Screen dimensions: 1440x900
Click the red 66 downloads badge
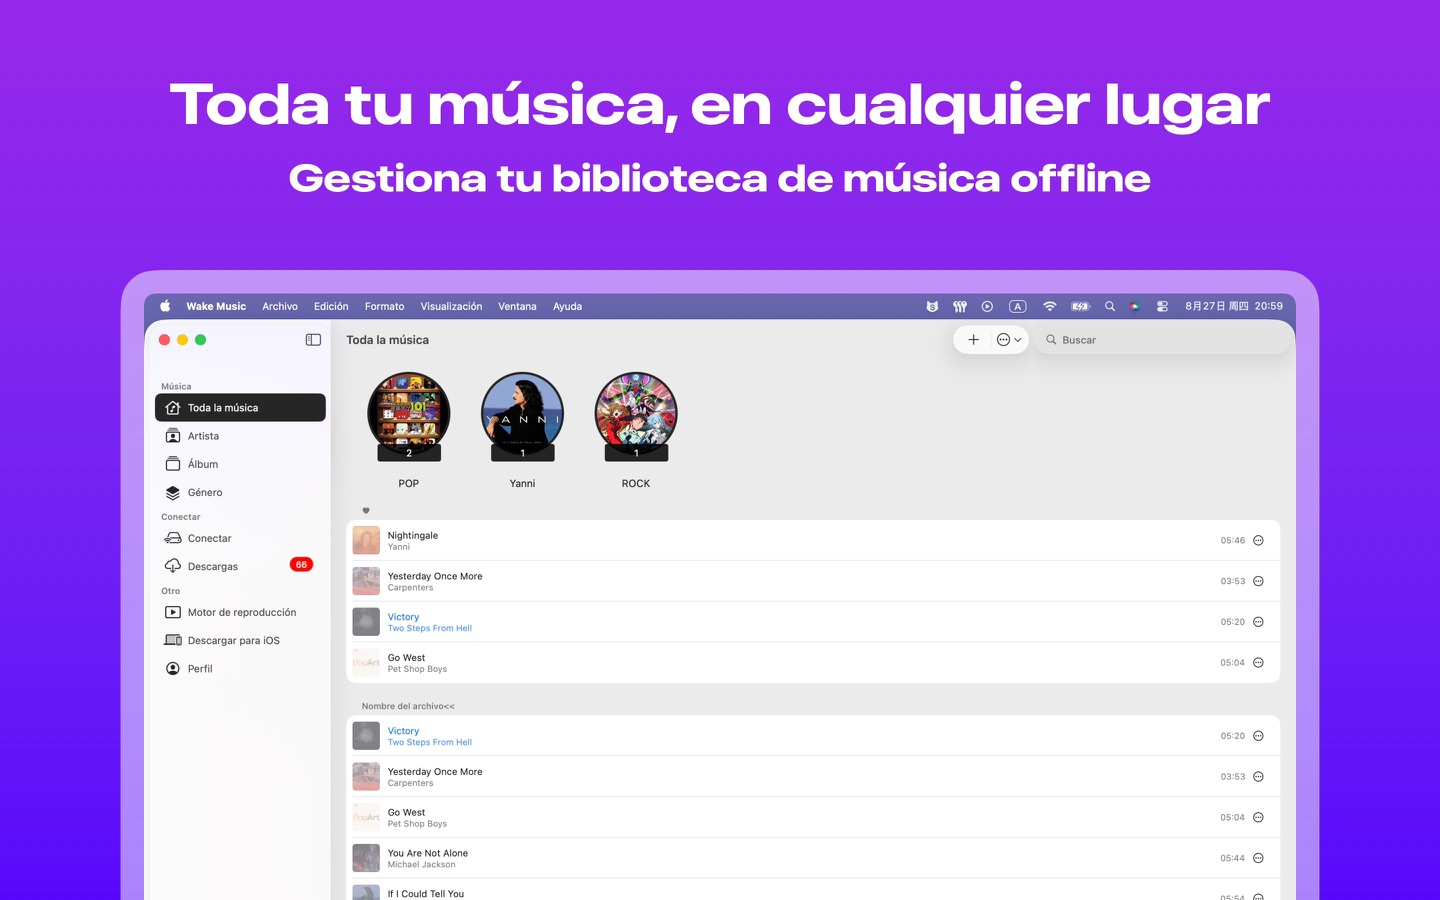301,565
